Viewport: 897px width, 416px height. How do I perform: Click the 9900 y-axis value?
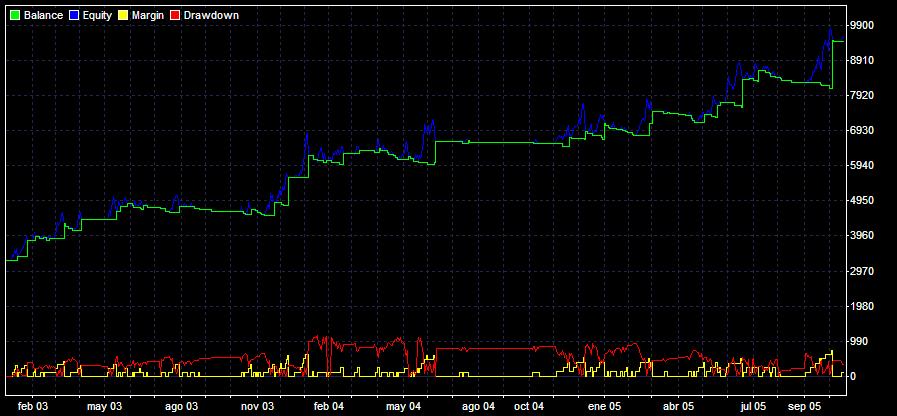click(861, 25)
